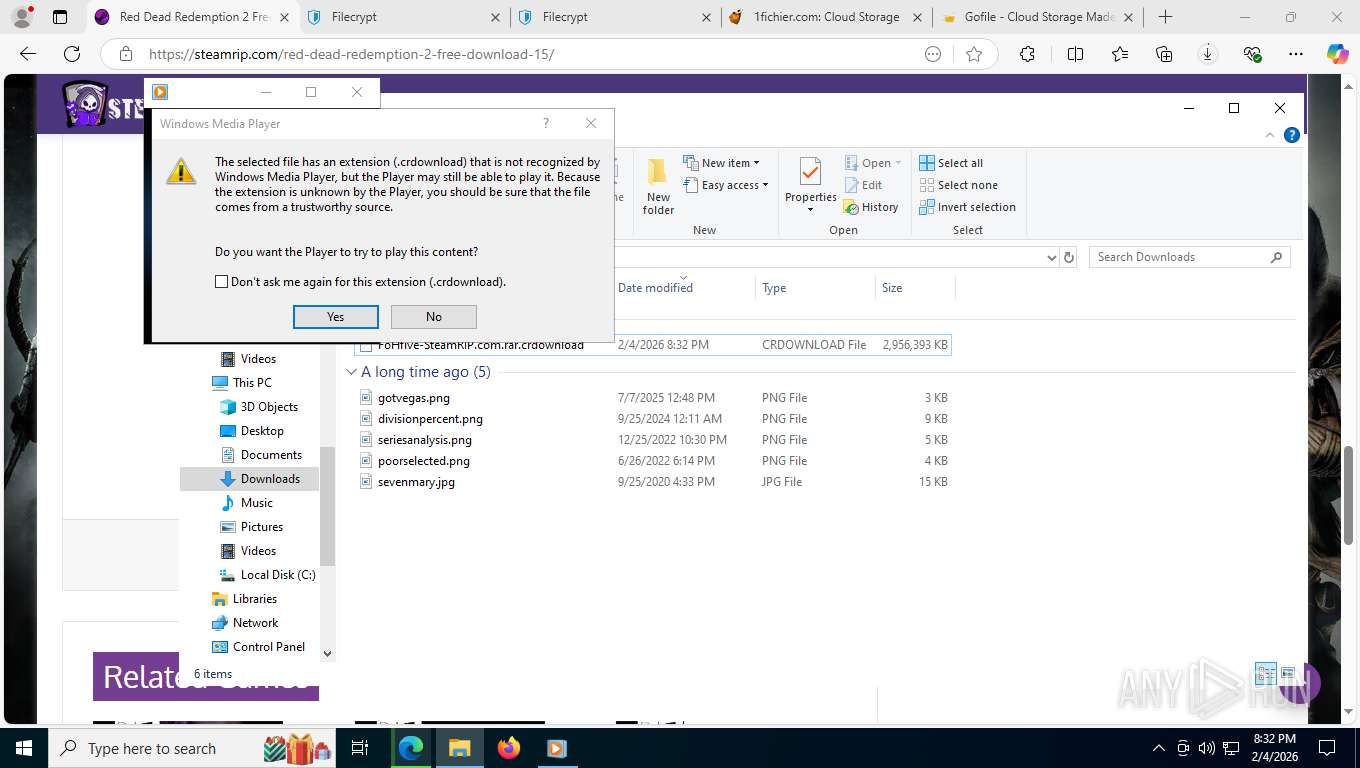Open a new Edge tab
The height and width of the screenshot is (768, 1360).
coord(1165,17)
